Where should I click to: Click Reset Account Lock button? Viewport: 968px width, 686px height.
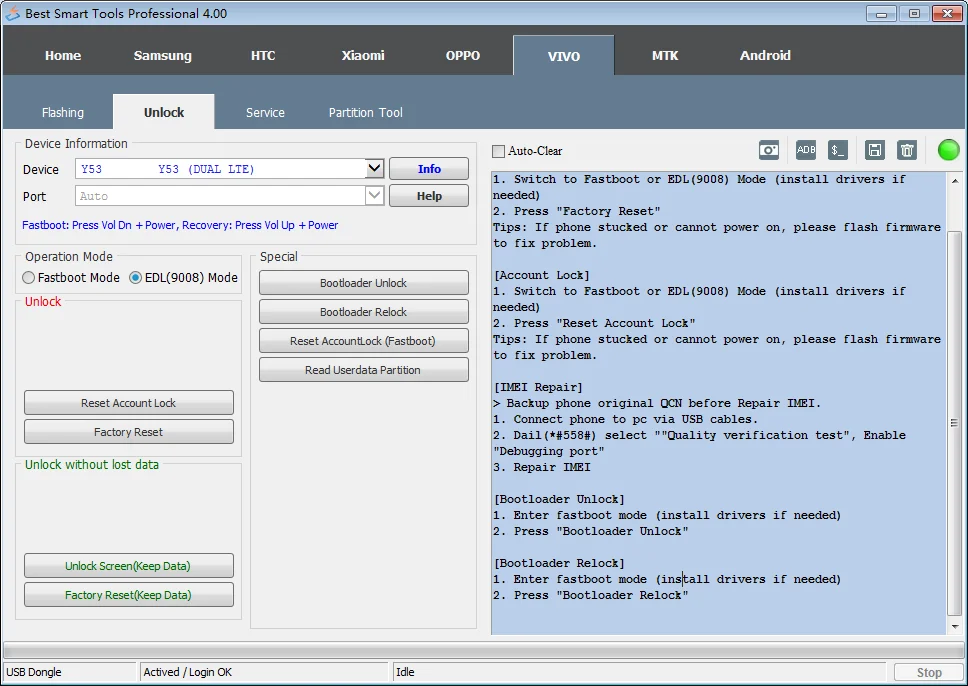(128, 403)
